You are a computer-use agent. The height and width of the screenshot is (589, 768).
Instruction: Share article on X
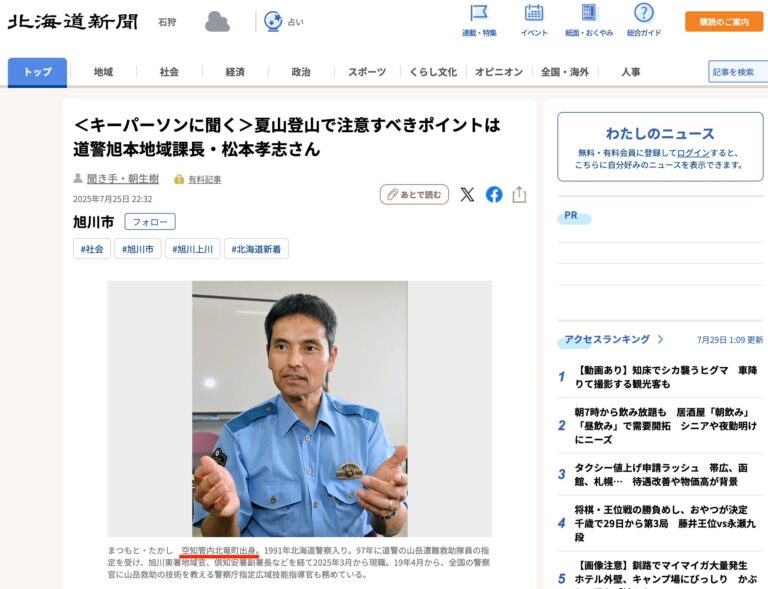[x=467, y=195]
